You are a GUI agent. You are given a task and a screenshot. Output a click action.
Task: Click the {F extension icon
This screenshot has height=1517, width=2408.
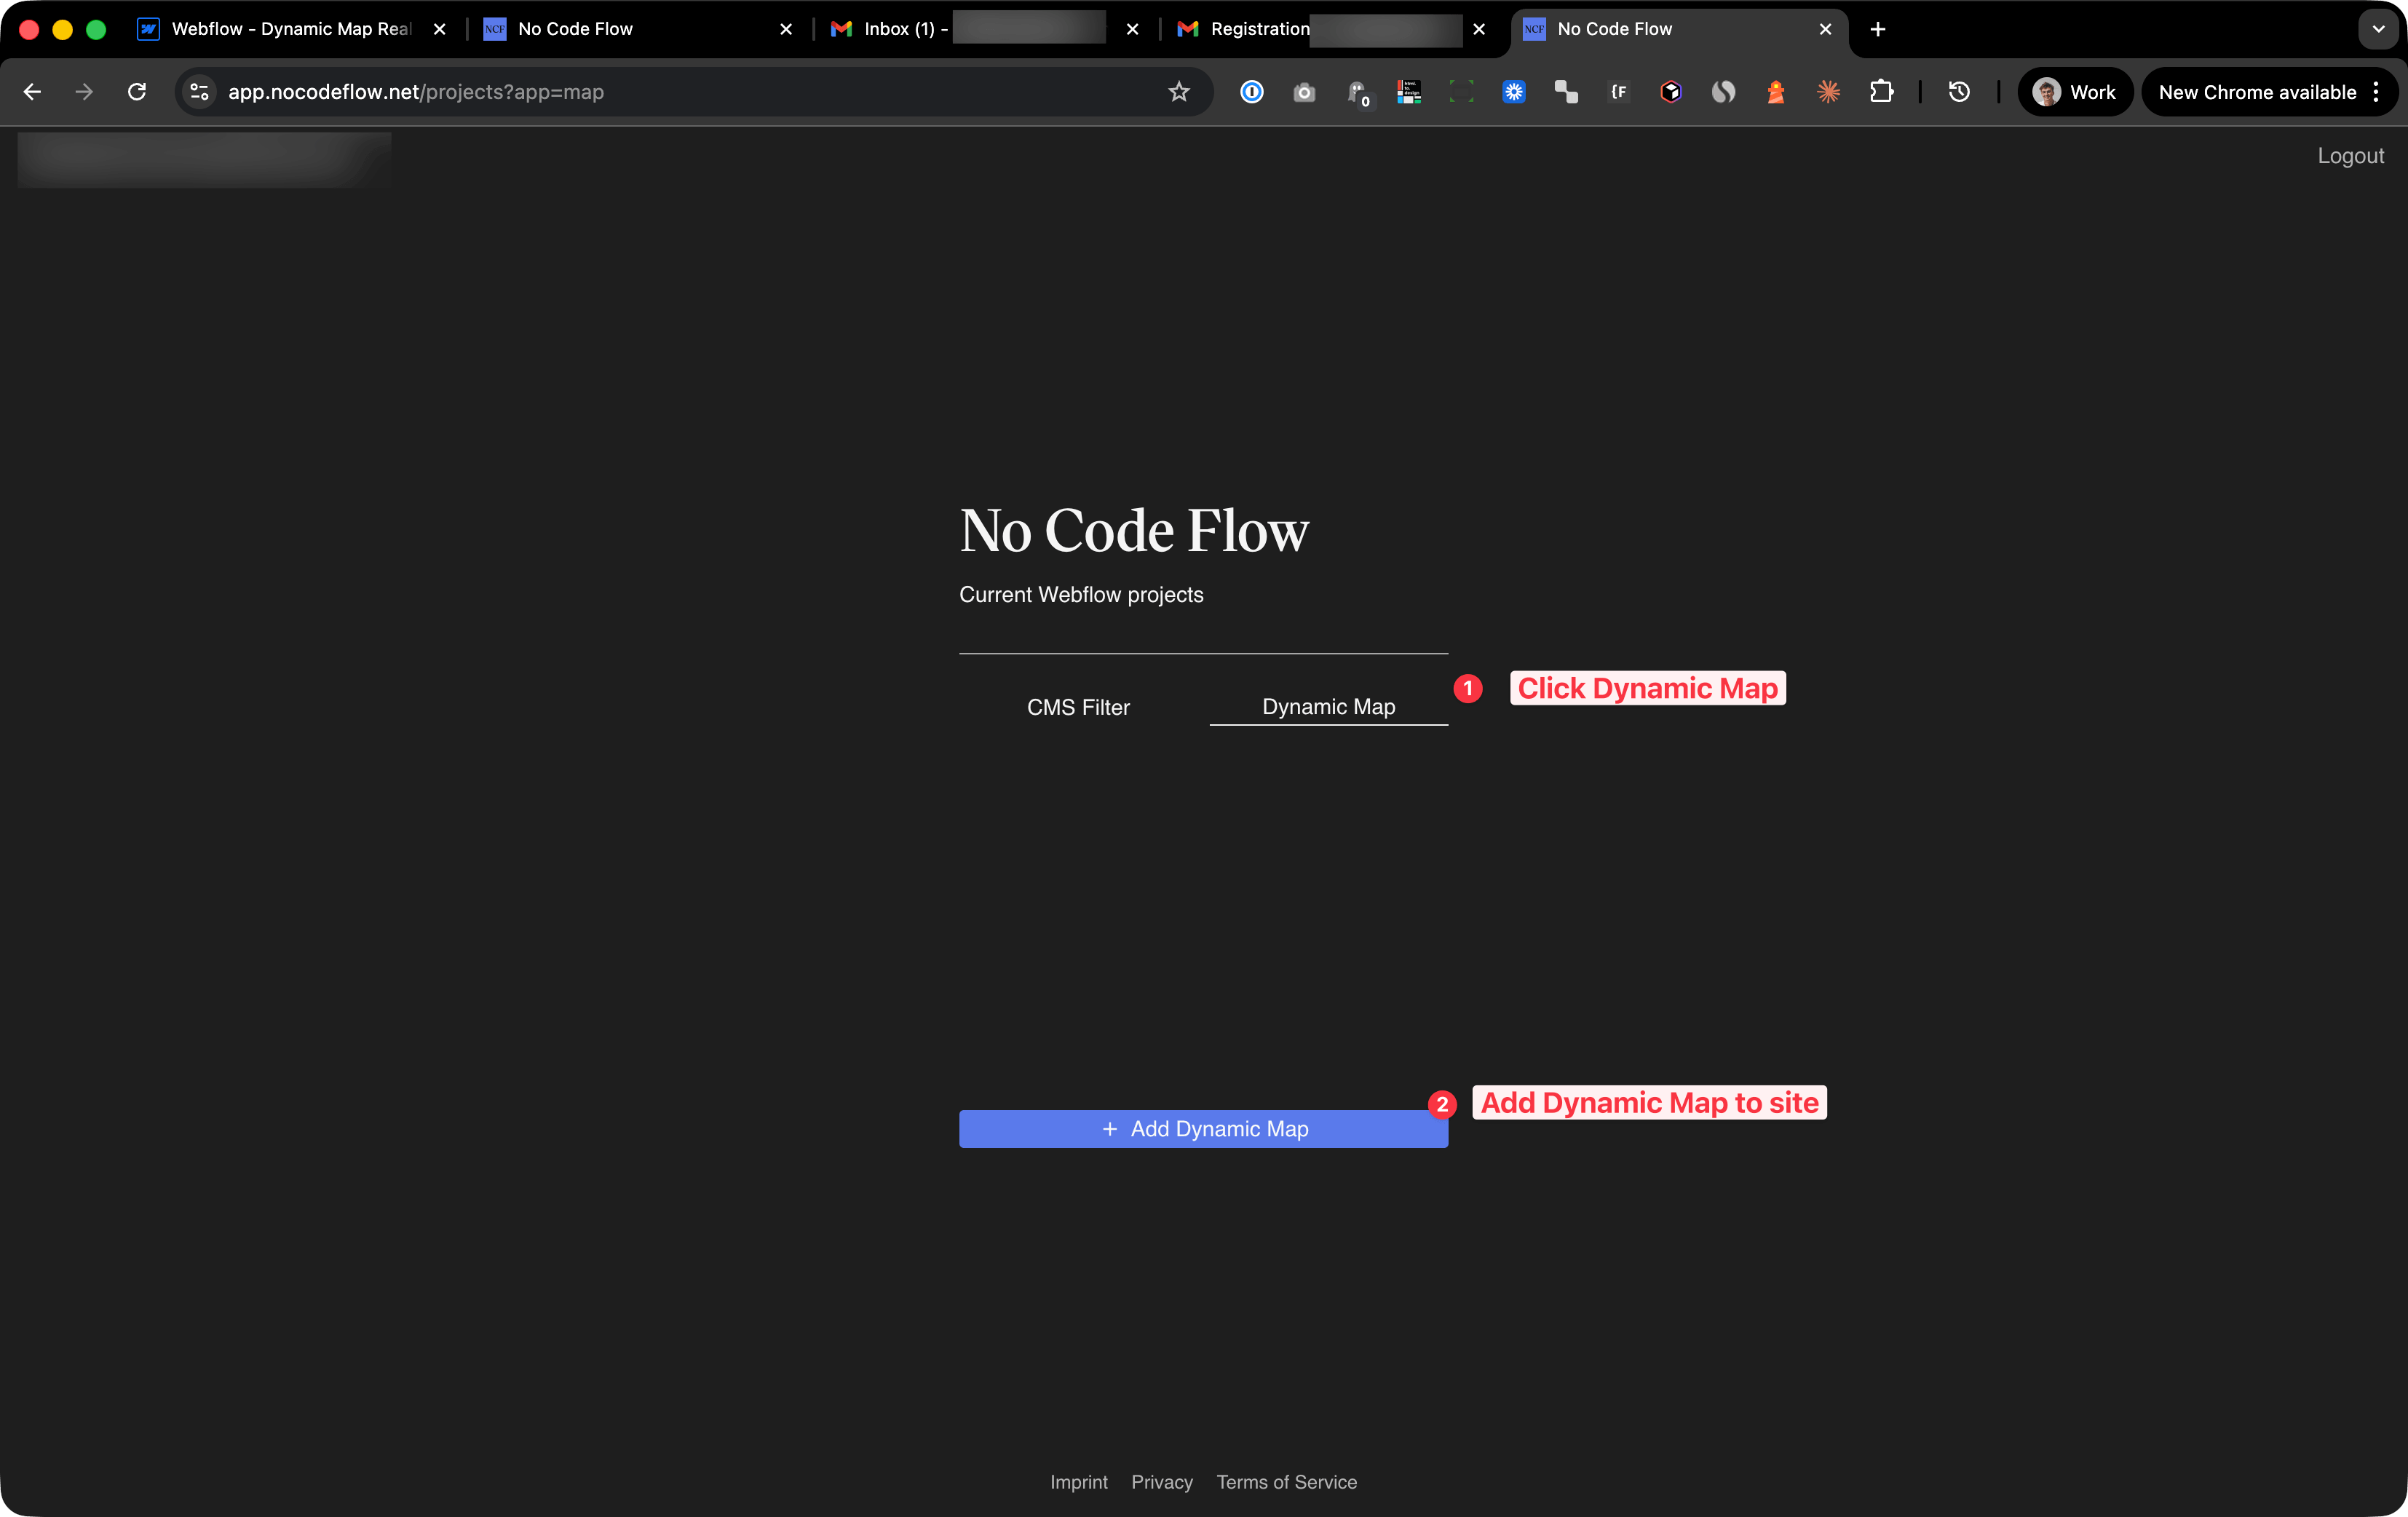pyautogui.click(x=1619, y=92)
